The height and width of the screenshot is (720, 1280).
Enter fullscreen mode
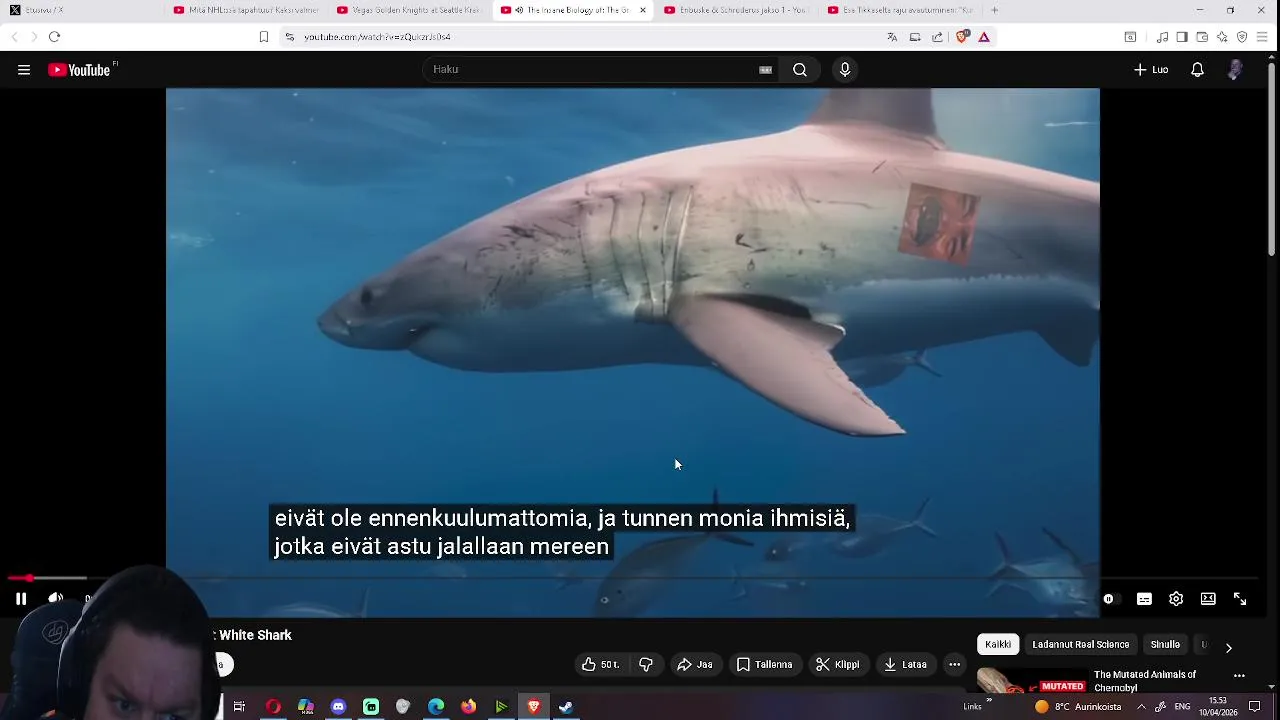click(x=1240, y=599)
